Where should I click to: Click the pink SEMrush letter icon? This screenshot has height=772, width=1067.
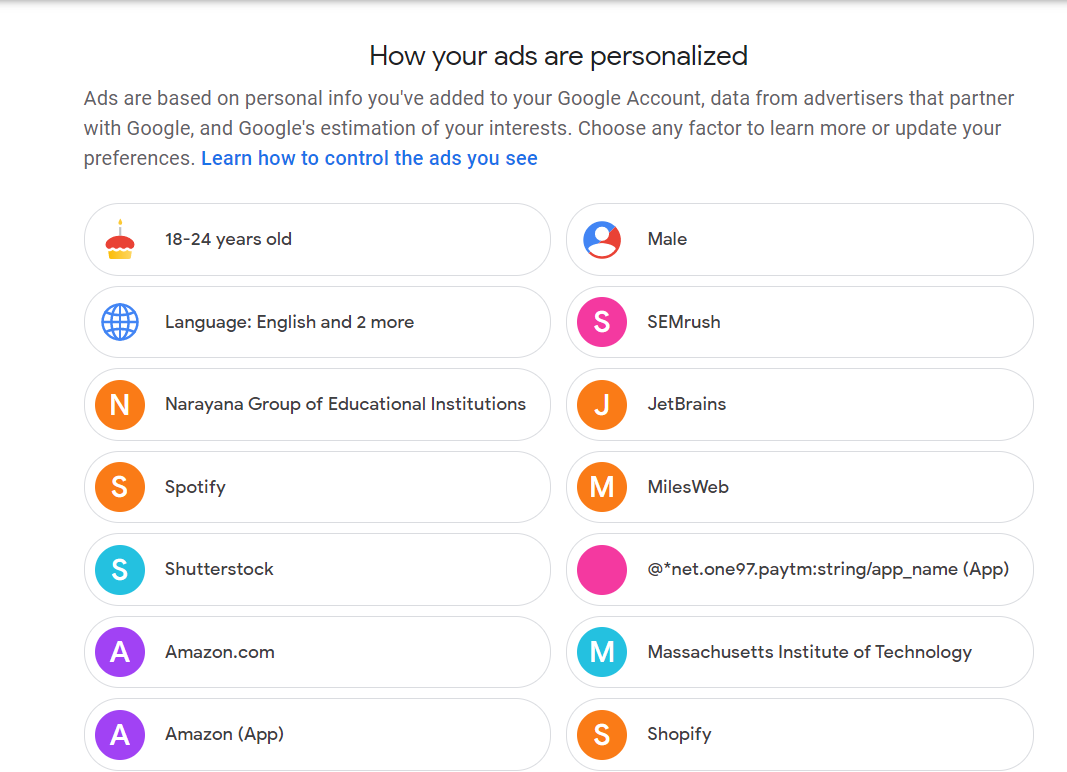click(x=602, y=322)
